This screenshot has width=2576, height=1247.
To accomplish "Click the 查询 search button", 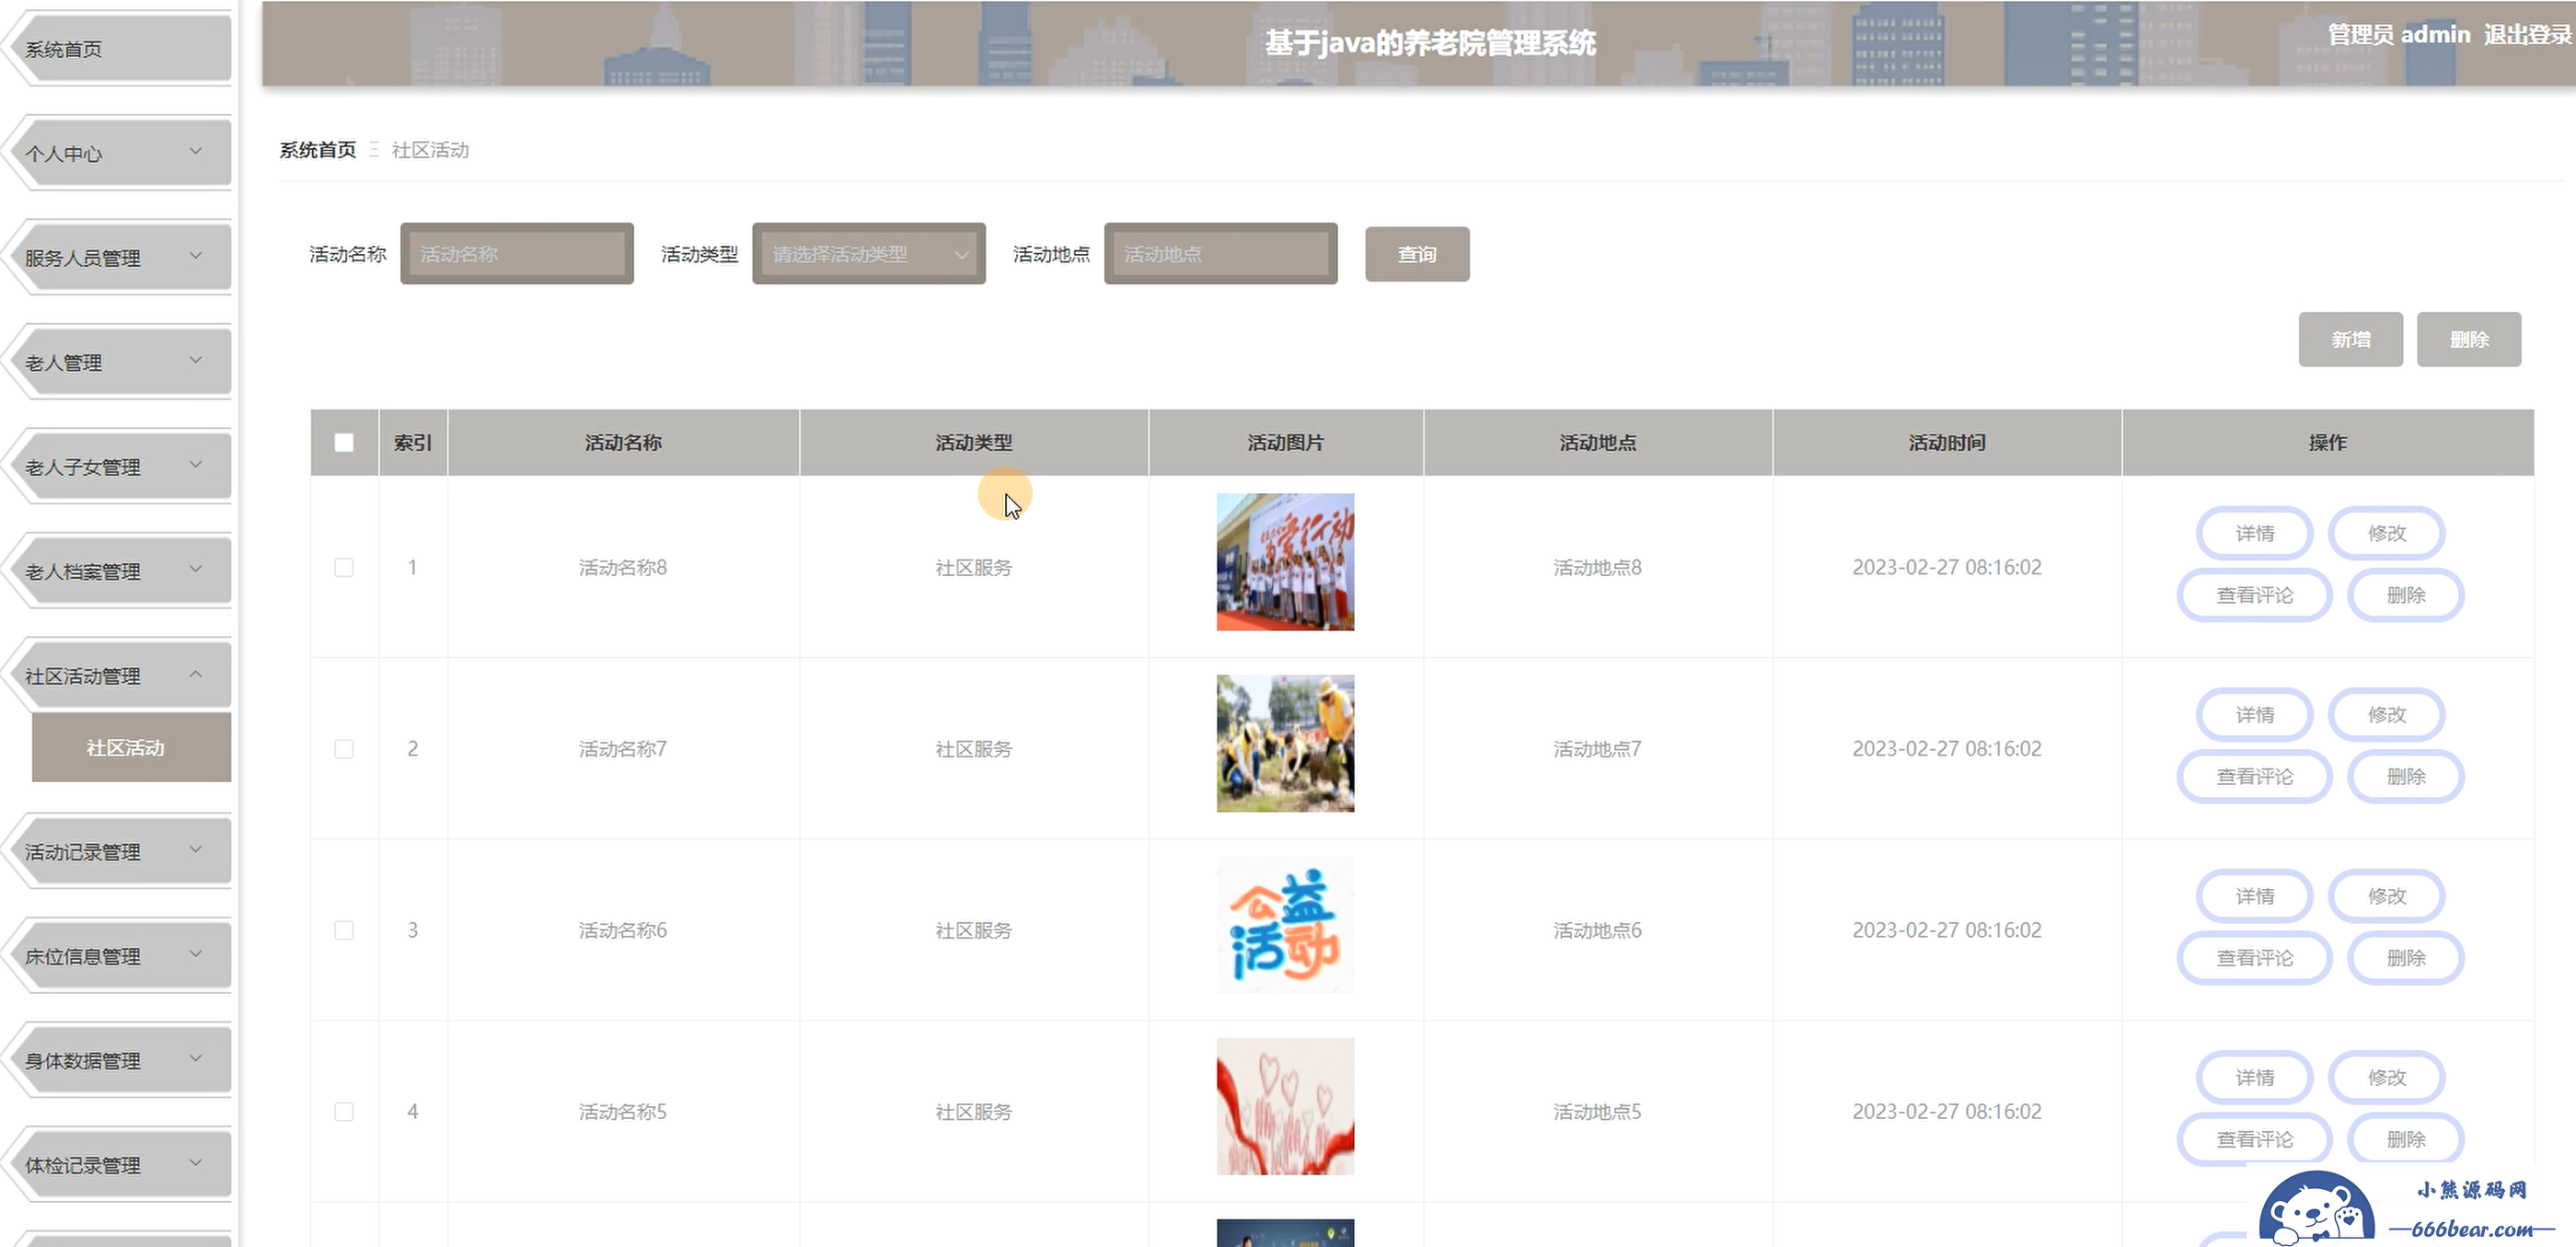I will coord(1416,254).
